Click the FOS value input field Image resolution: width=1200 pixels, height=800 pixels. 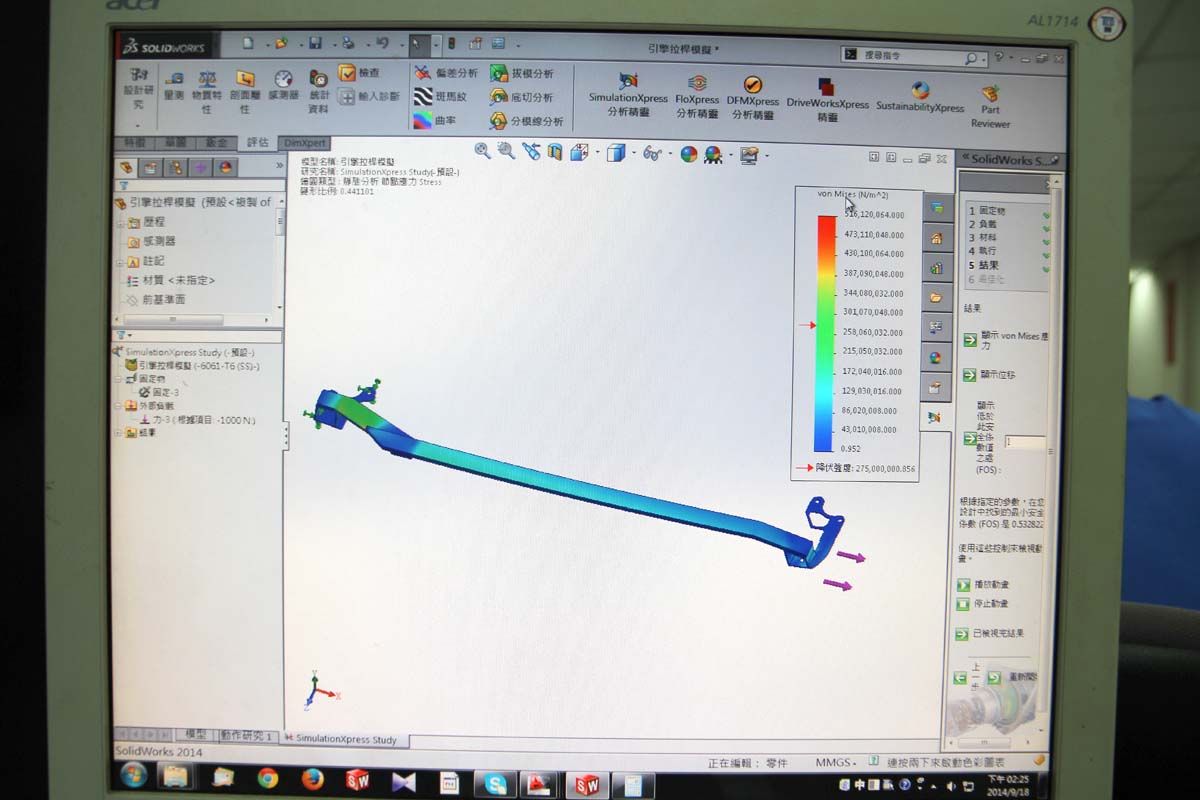tap(1024, 441)
